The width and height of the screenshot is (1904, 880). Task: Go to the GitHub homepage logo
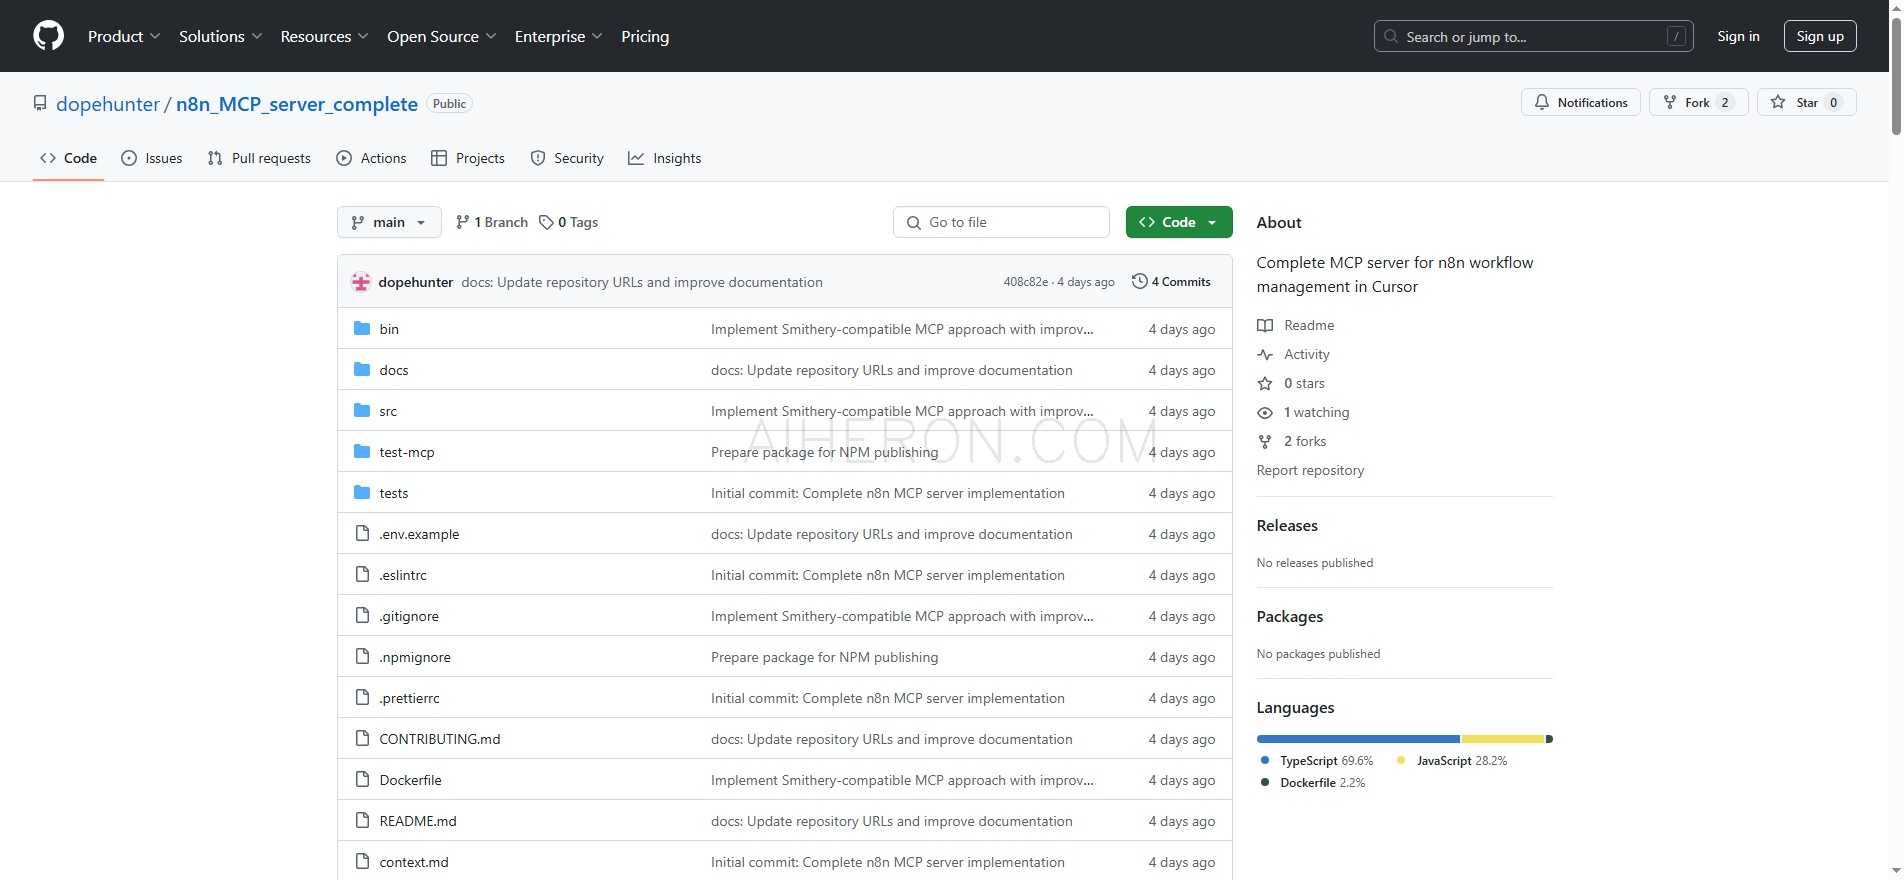(48, 36)
